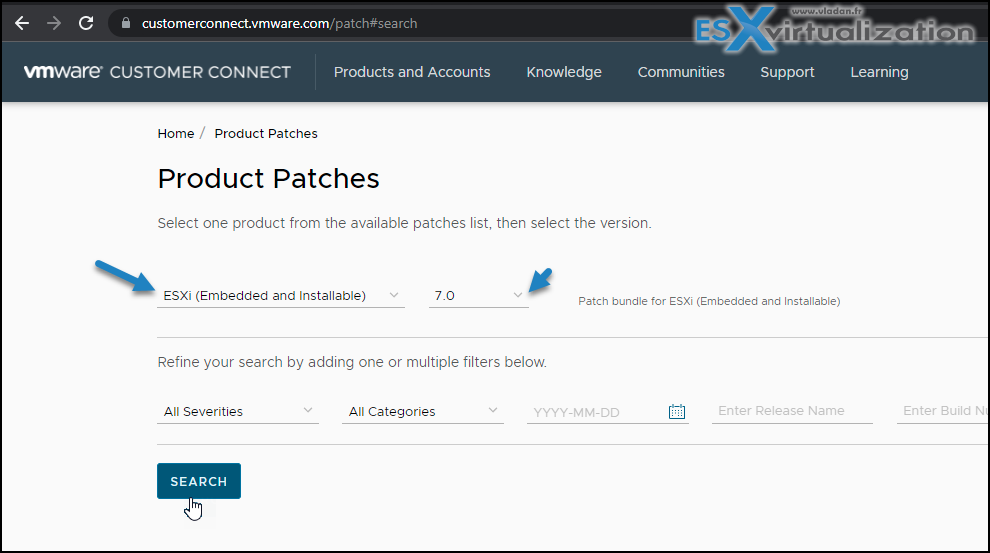Image resolution: width=990 pixels, height=553 pixels.
Task: Open the Knowledge menu
Action: pos(564,72)
